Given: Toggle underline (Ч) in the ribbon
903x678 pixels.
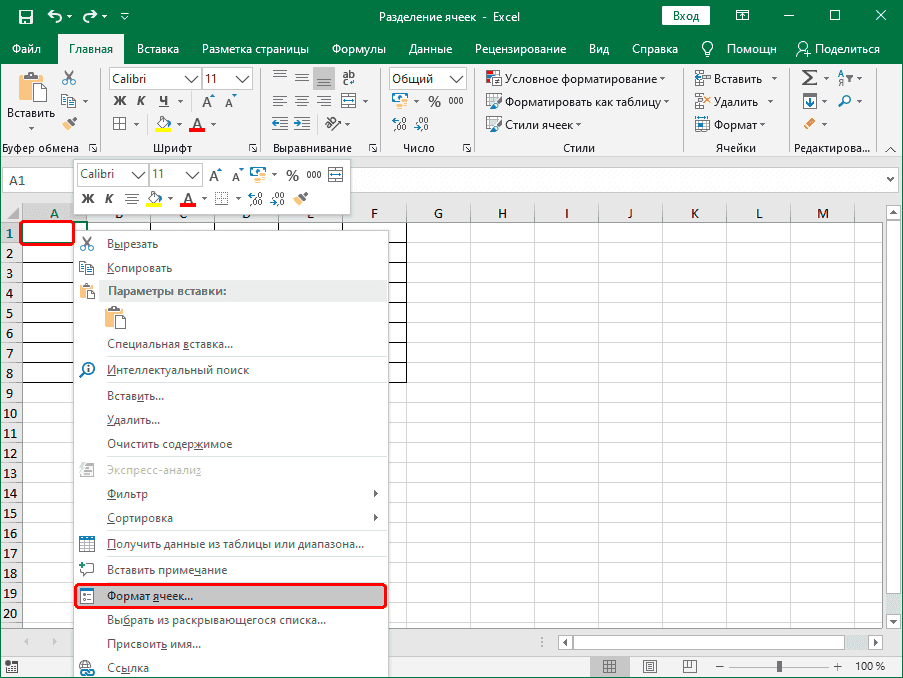Looking at the screenshot, I should click(162, 101).
